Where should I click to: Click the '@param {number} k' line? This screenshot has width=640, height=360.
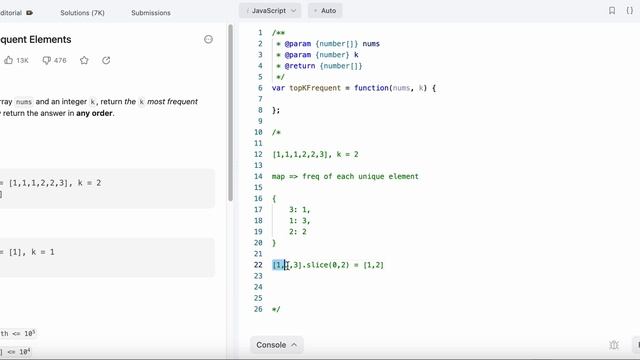(317, 55)
